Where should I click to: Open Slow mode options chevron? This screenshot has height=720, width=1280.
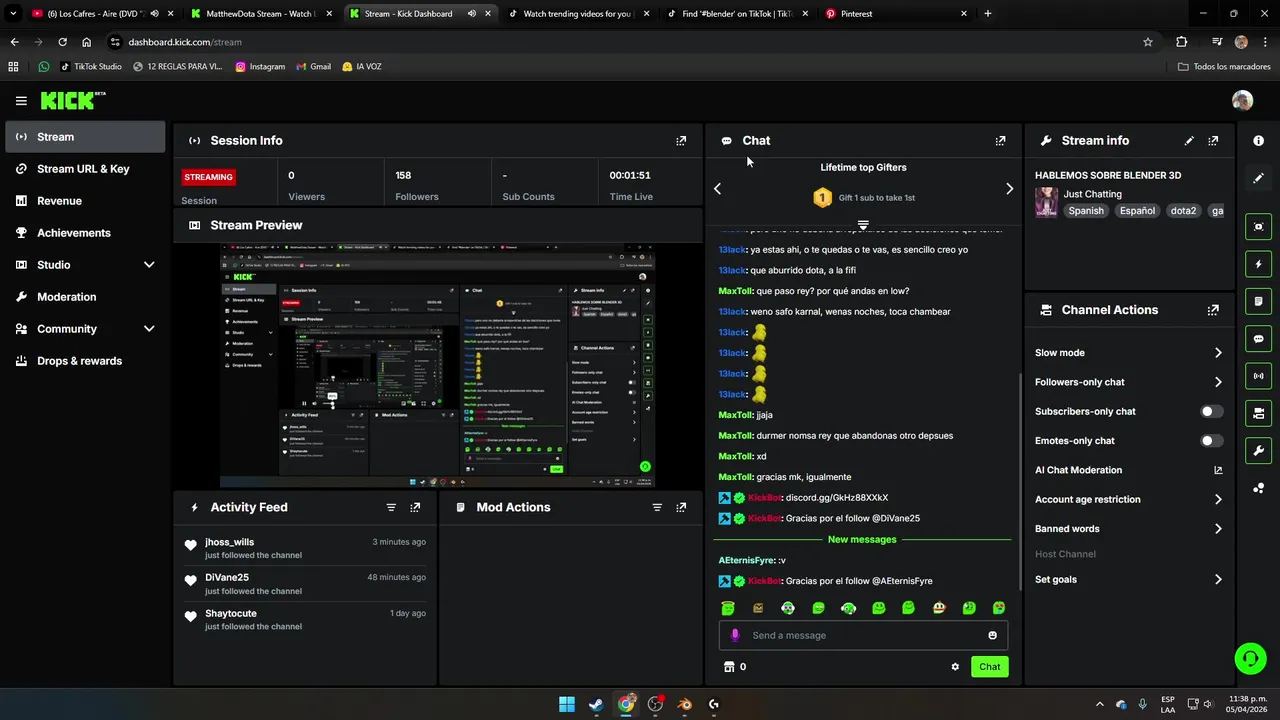(1218, 353)
